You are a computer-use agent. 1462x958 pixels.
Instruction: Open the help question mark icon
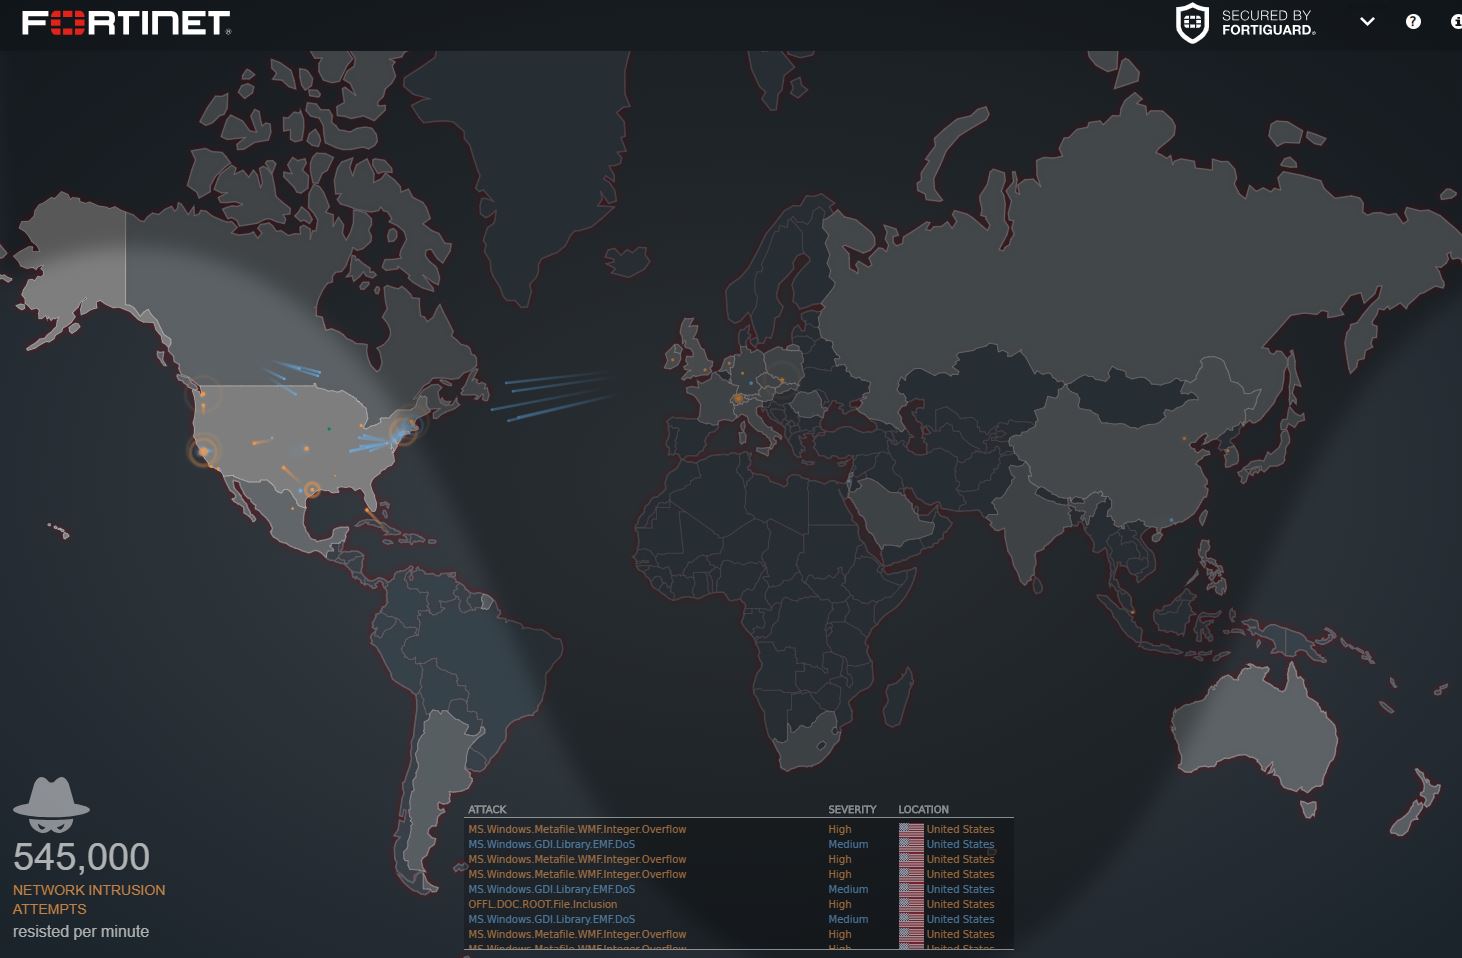pyautogui.click(x=1413, y=21)
